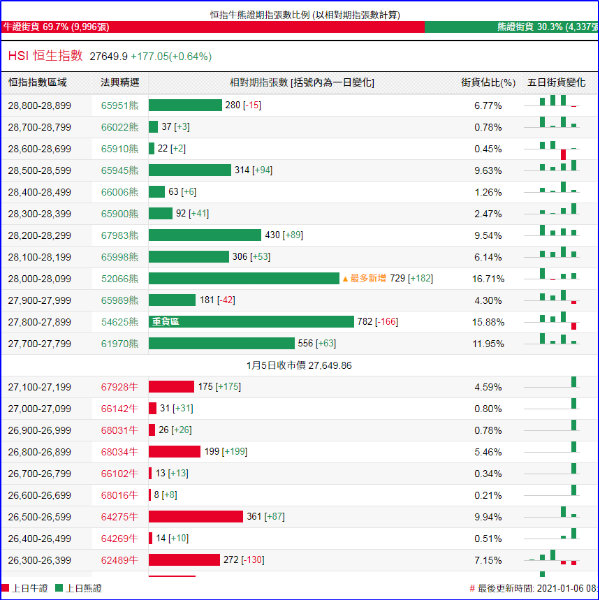Click index change +177.05(+0.64%)
The height and width of the screenshot is (600, 599).
point(171,56)
